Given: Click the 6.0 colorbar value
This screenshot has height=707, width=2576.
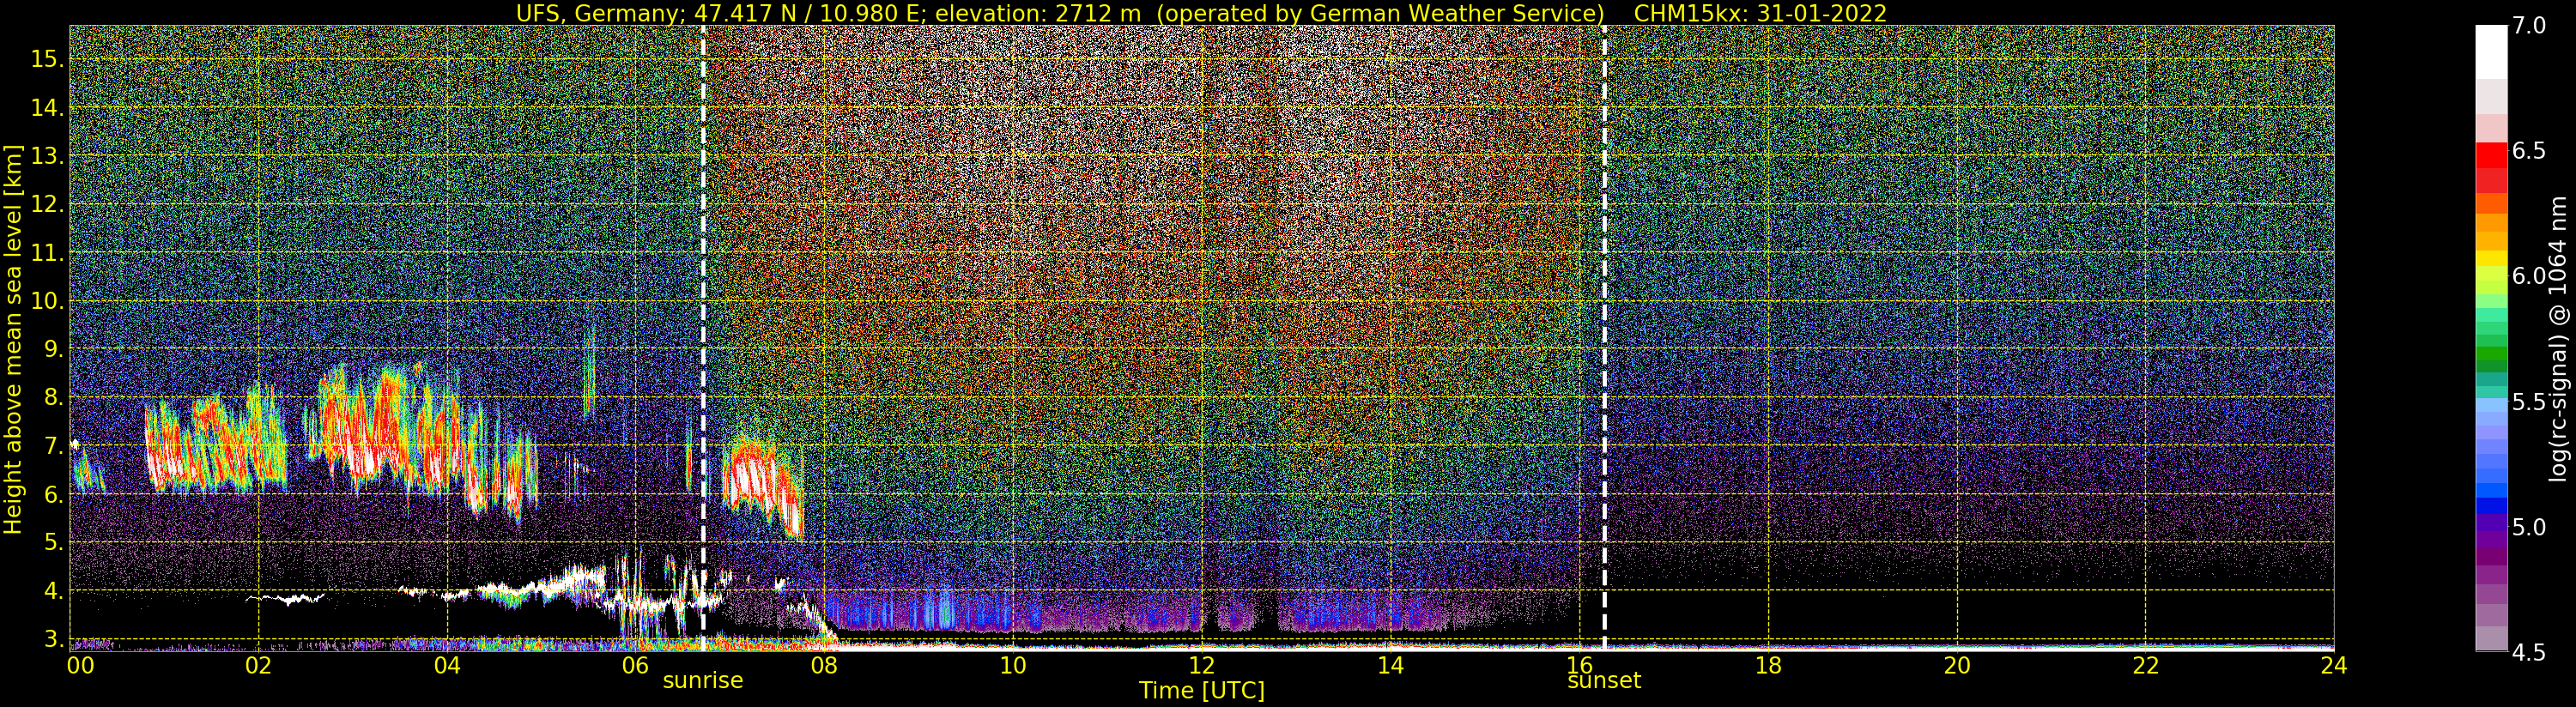Looking at the screenshot, I should (x=2529, y=276).
